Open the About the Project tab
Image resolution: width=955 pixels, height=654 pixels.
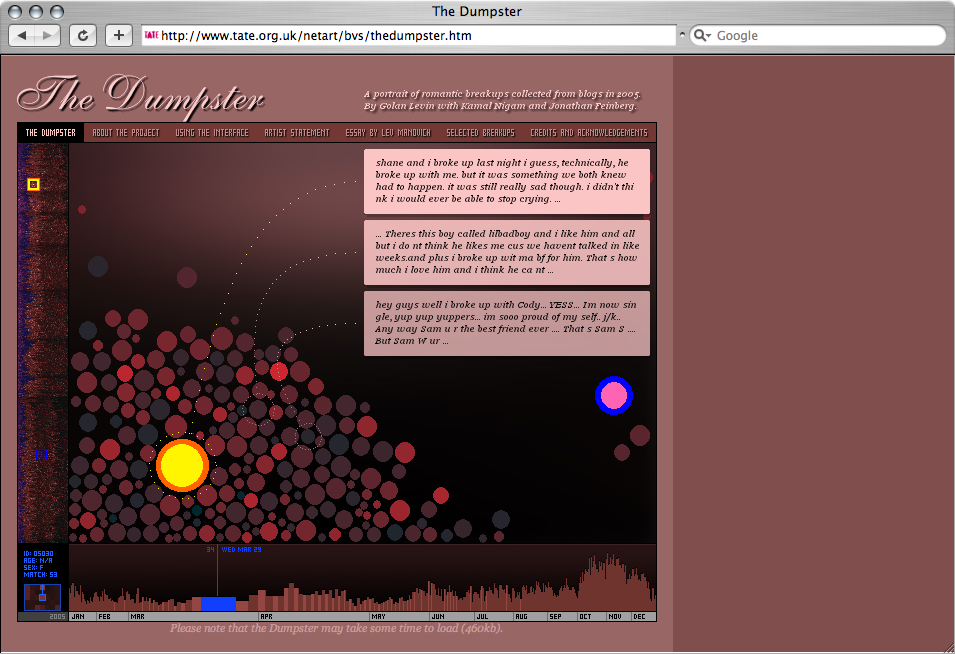126,133
